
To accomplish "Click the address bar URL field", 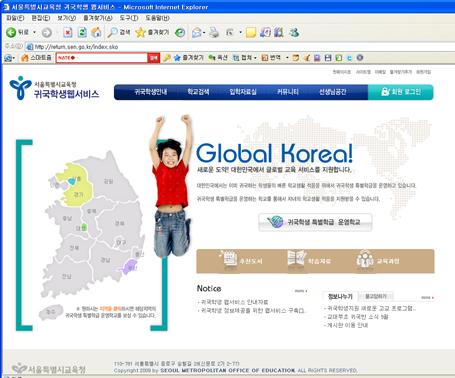I will click(240, 47).
